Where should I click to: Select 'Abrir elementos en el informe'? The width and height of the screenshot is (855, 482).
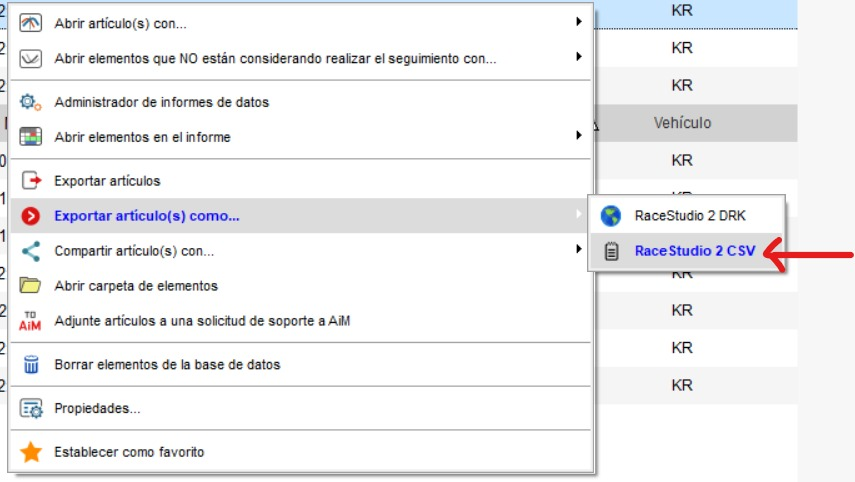pos(301,137)
